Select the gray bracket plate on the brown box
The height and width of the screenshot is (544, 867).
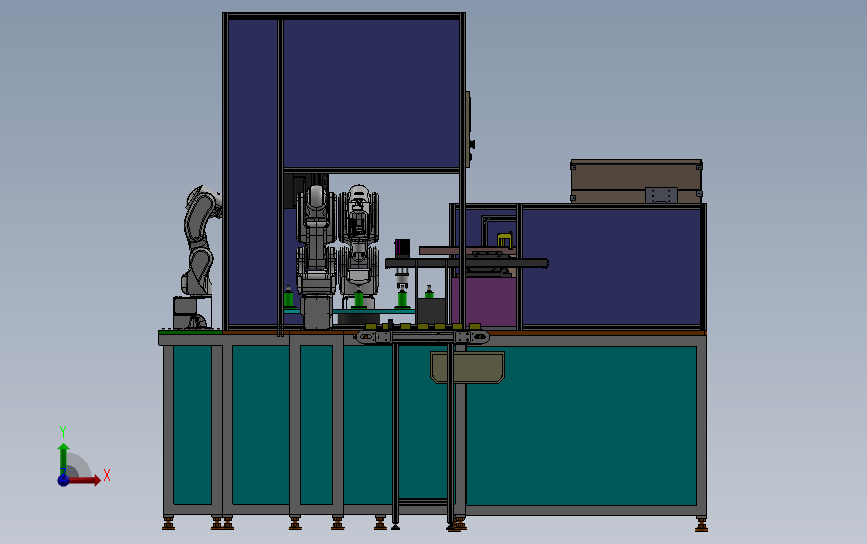click(661, 195)
